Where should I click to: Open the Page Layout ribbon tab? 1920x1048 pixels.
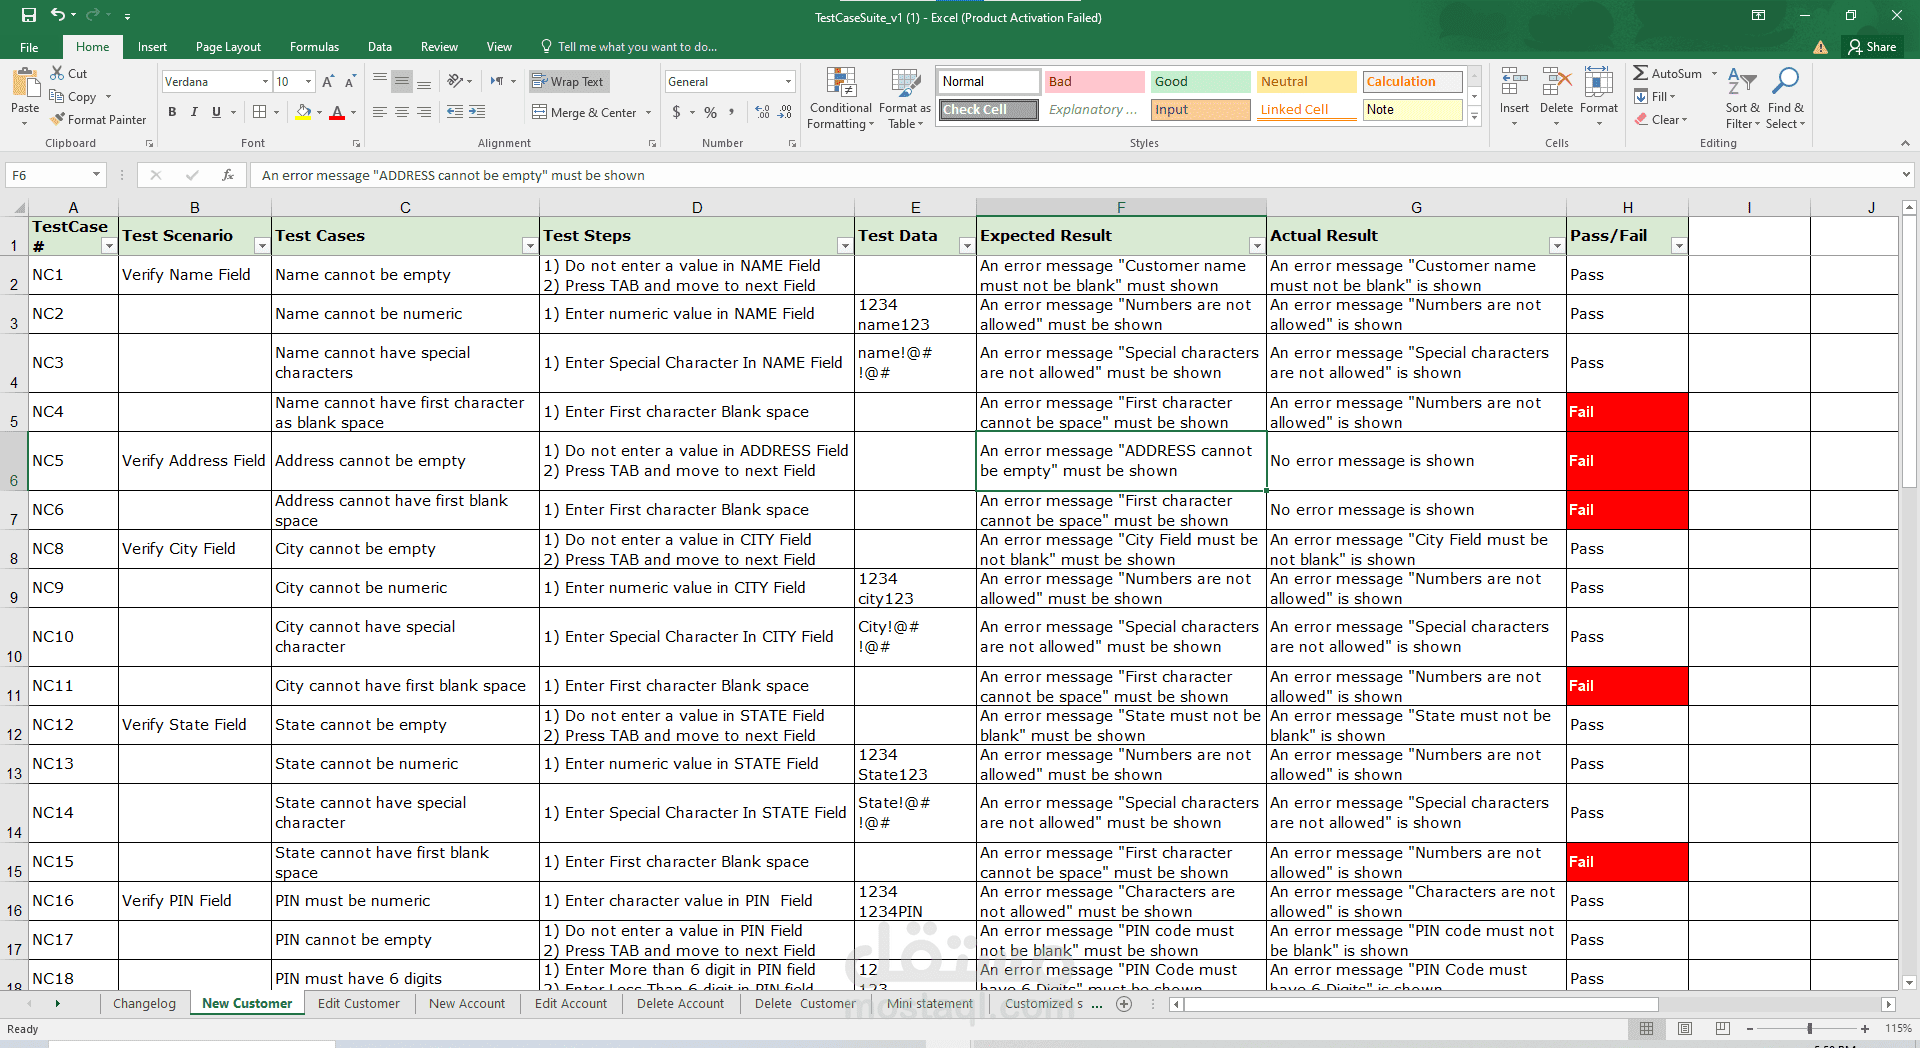228,47
